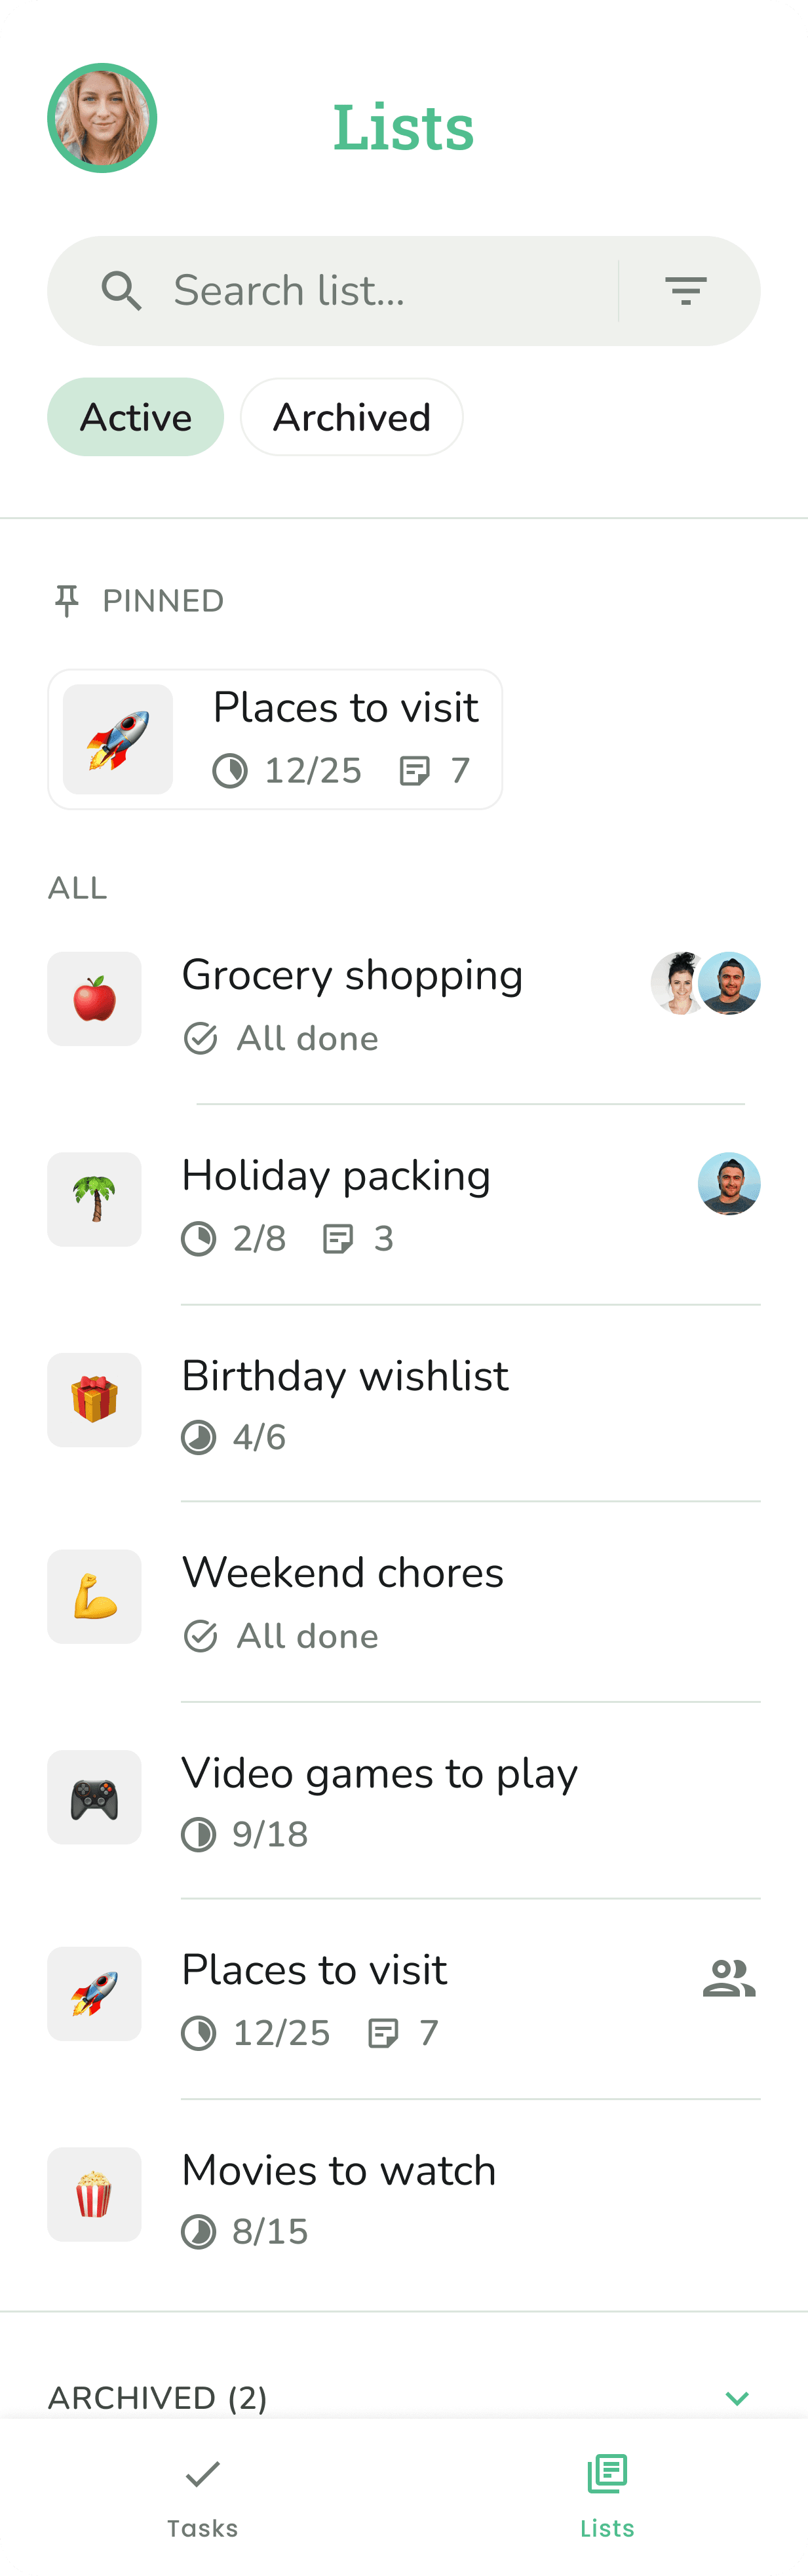Click the pin icon next to PINNED

[x=66, y=600]
